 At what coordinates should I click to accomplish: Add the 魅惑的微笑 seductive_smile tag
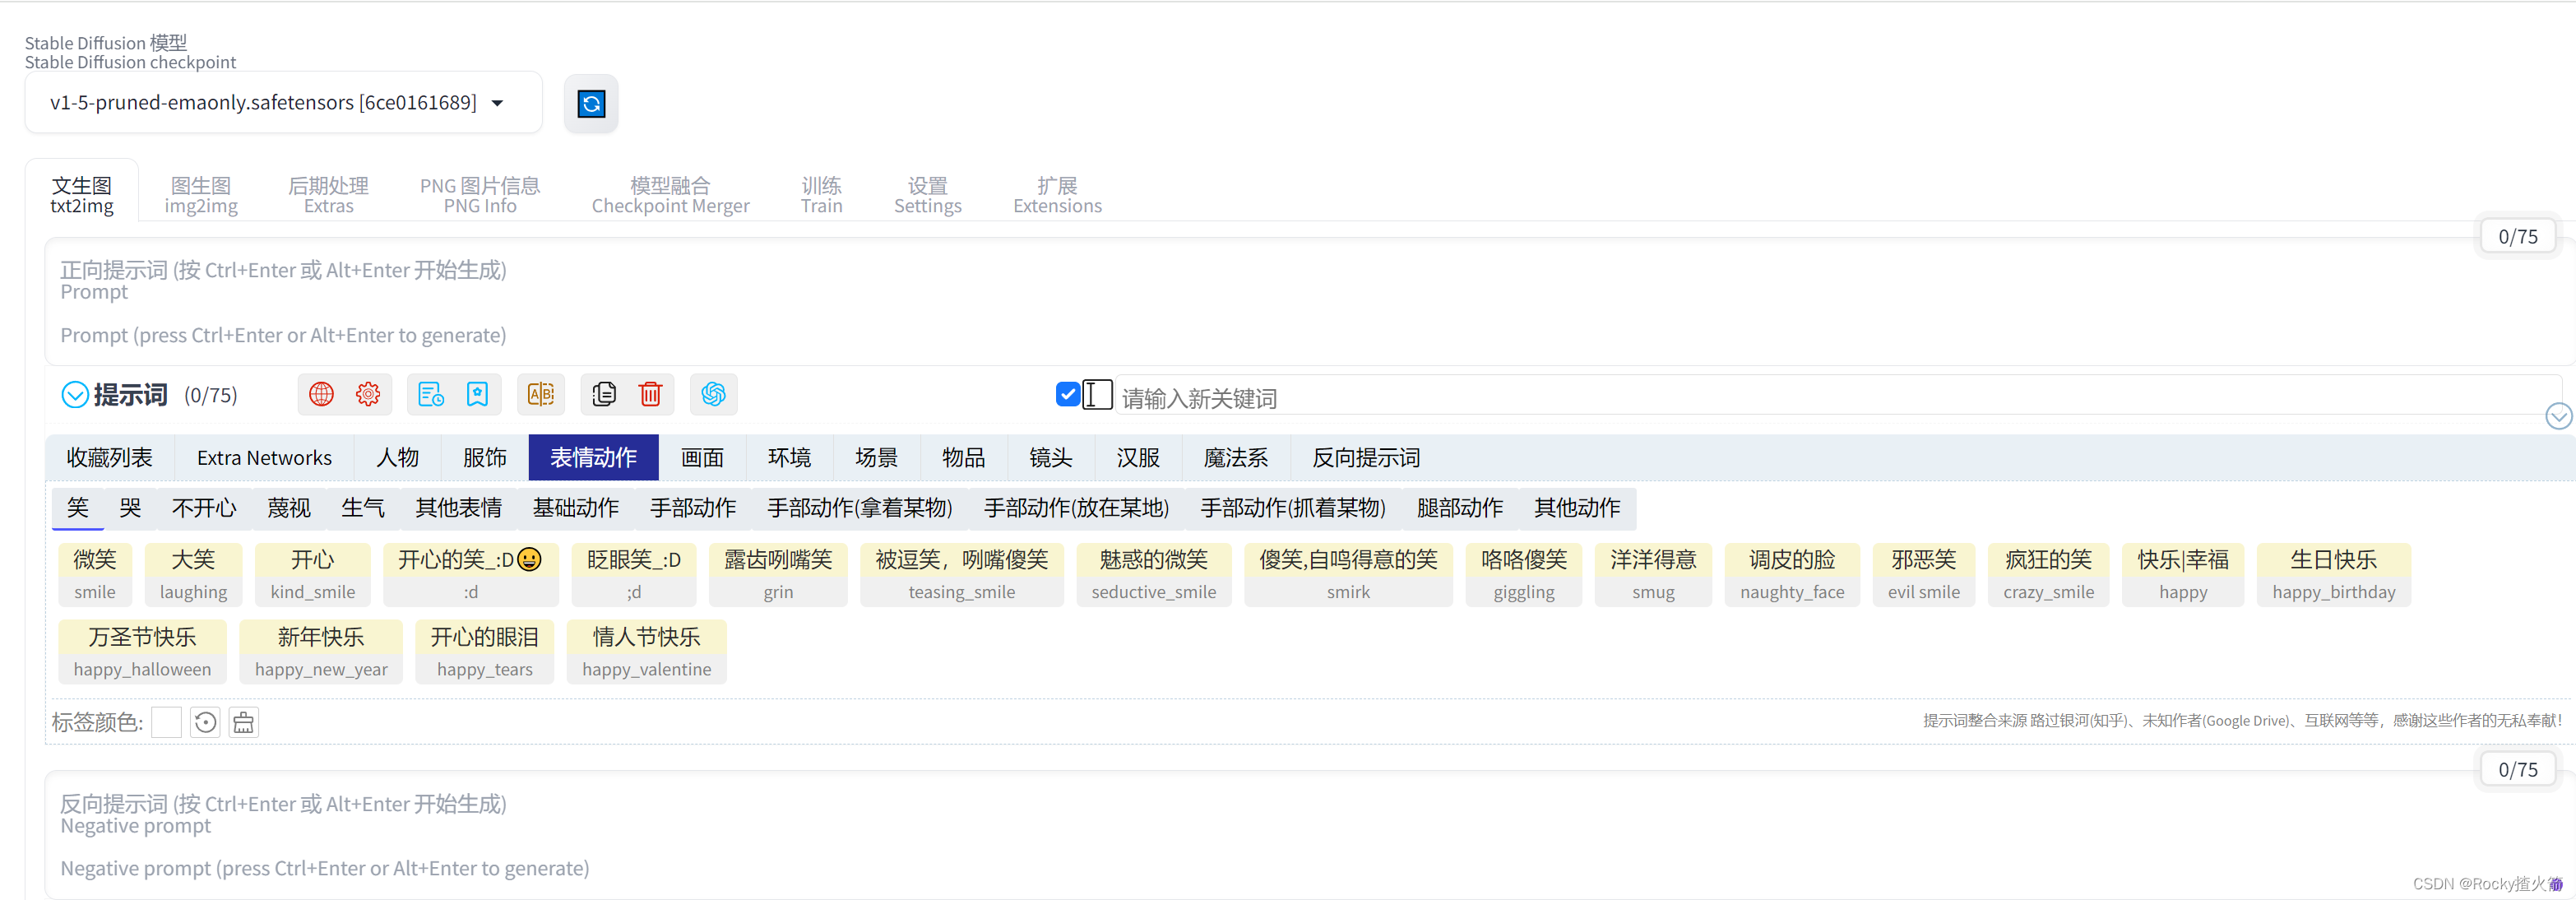click(1154, 575)
